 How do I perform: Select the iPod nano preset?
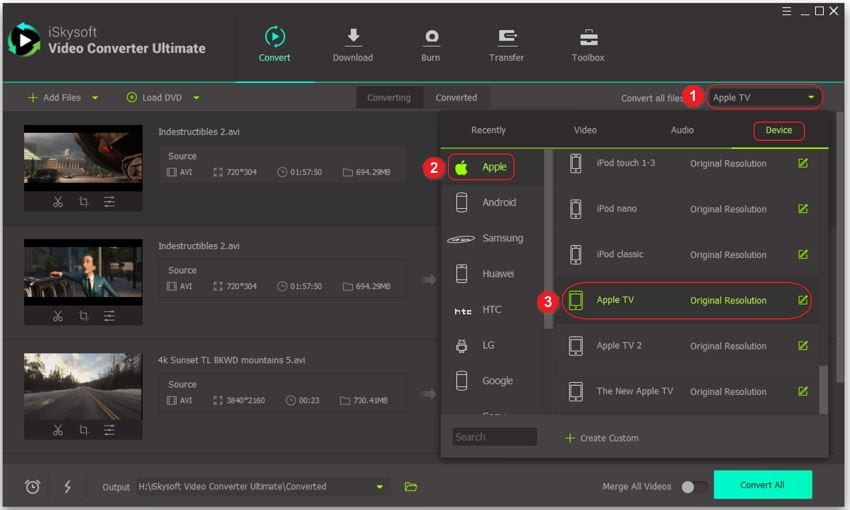click(x=687, y=209)
